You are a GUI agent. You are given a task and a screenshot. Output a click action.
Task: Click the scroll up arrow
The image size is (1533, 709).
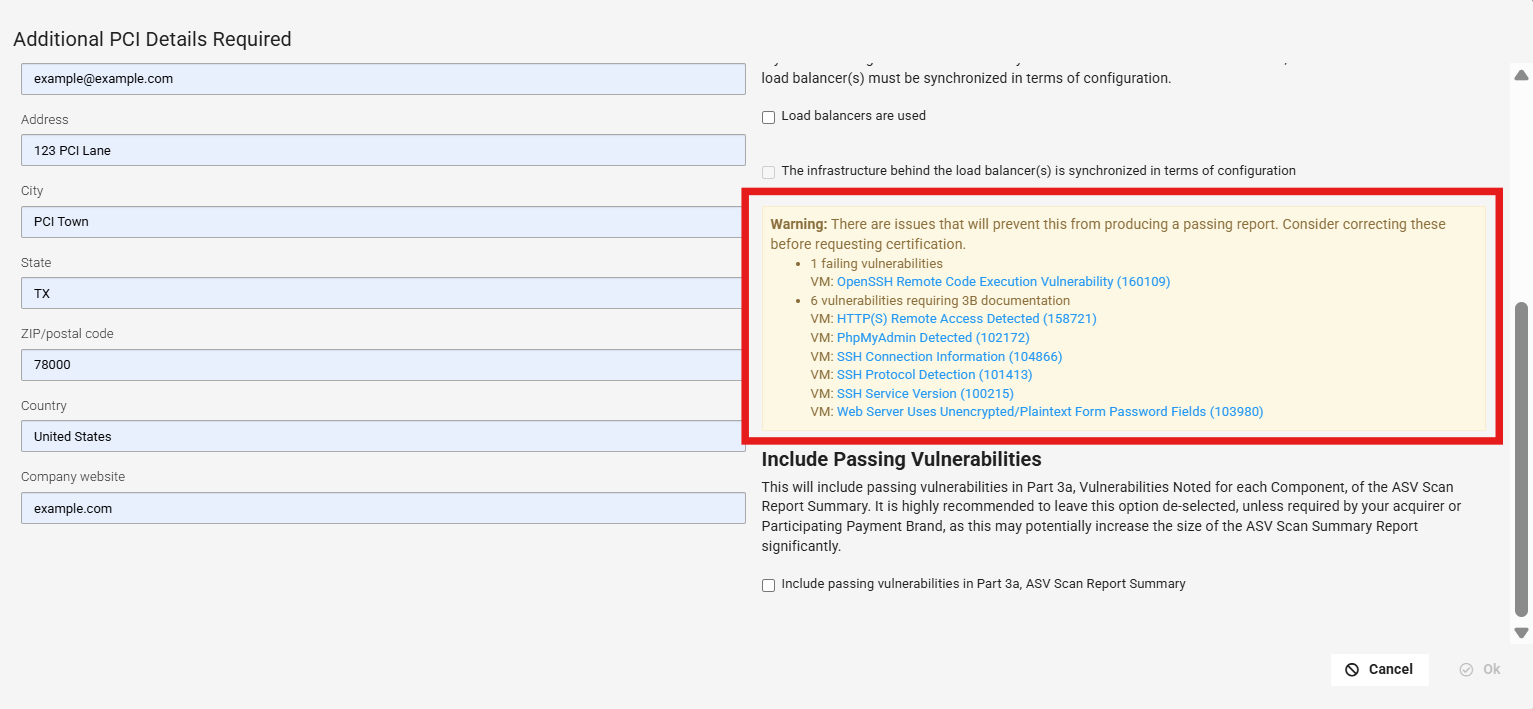pyautogui.click(x=1521, y=75)
